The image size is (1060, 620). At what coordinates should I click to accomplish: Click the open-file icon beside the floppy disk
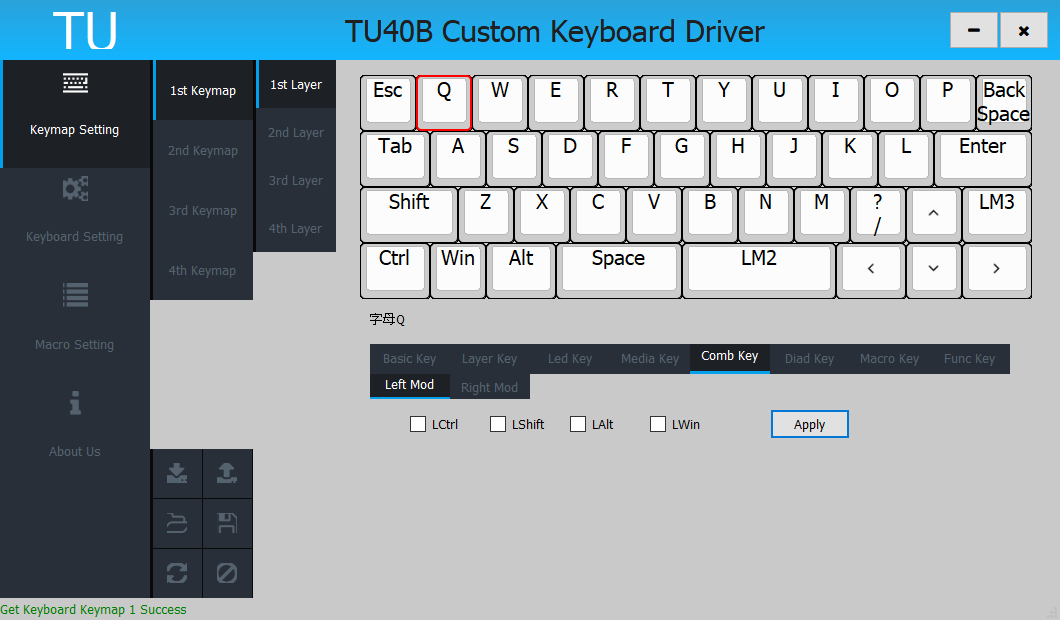pyautogui.click(x=177, y=523)
